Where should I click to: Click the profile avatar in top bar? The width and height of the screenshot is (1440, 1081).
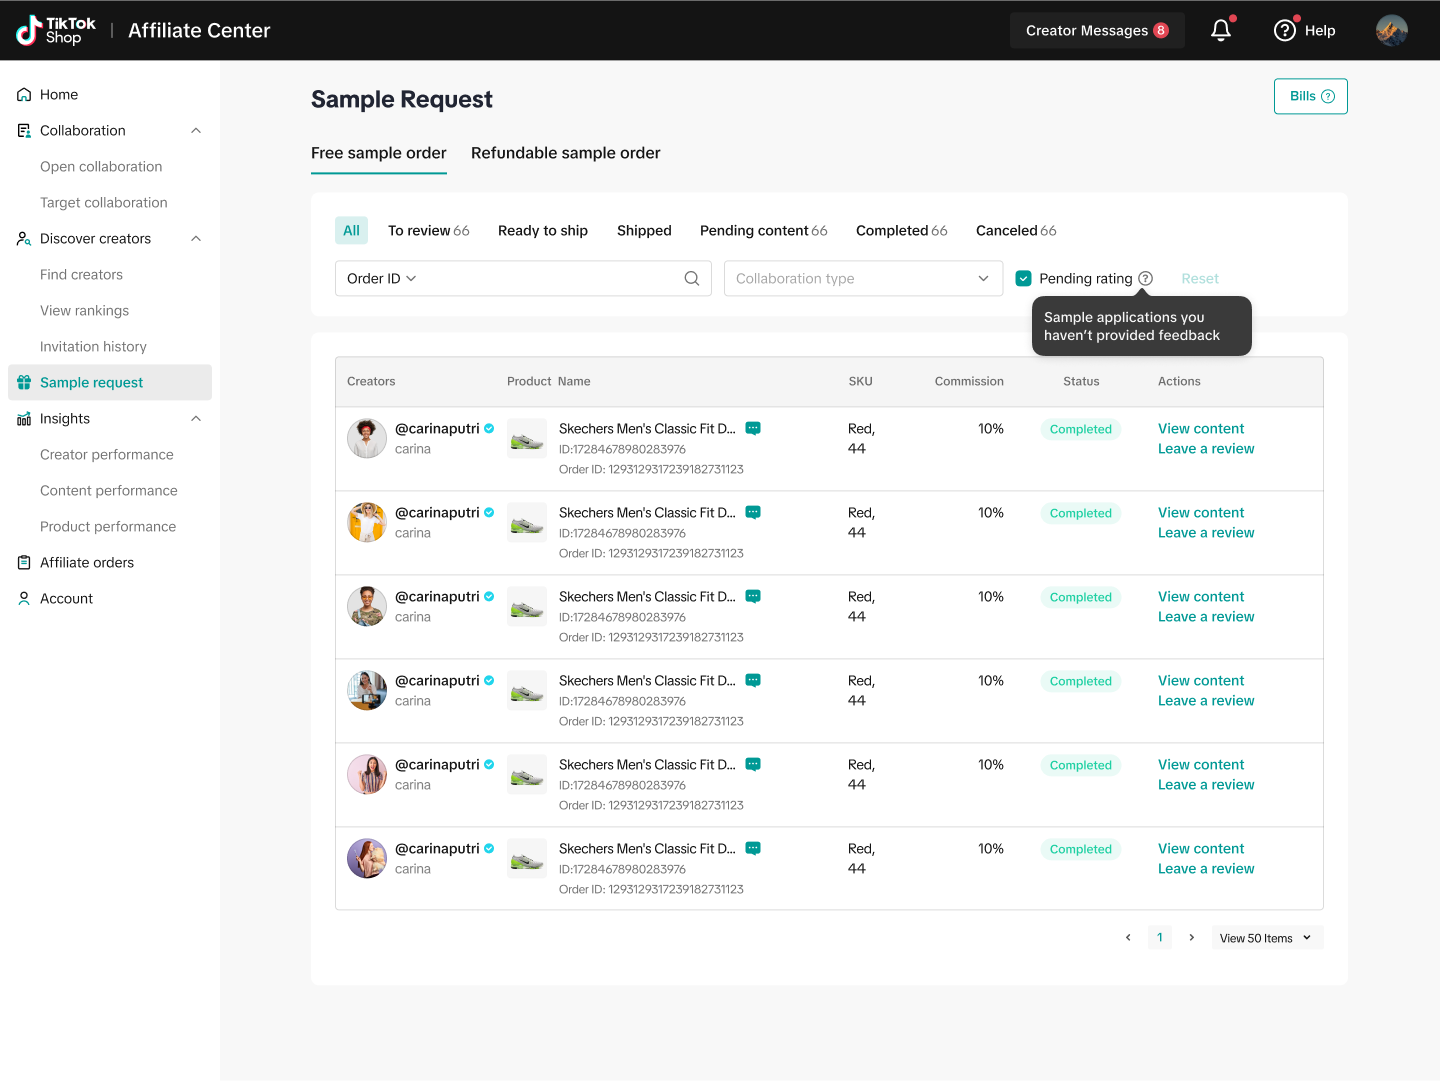tap(1391, 31)
